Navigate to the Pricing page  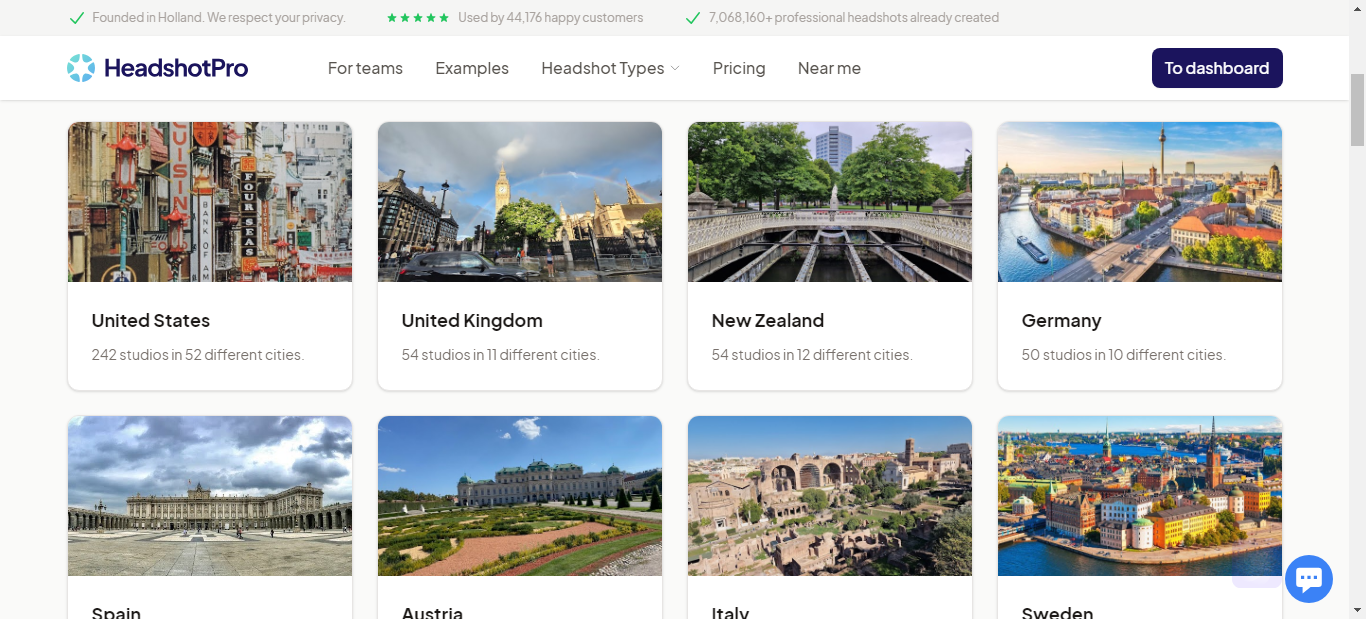[x=739, y=68]
